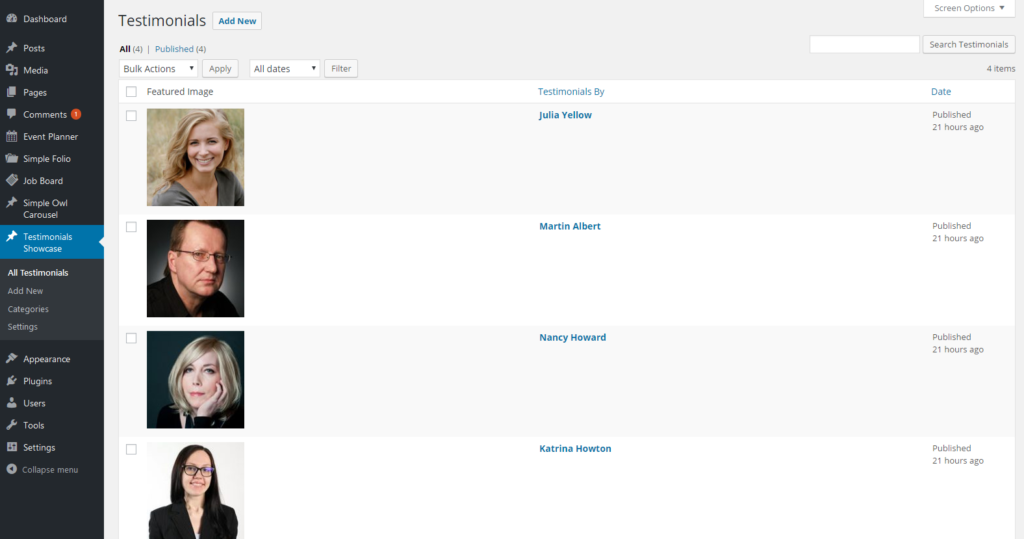Open the Katrina Howton testimonial
The width and height of the screenshot is (1024, 539).
pos(575,448)
